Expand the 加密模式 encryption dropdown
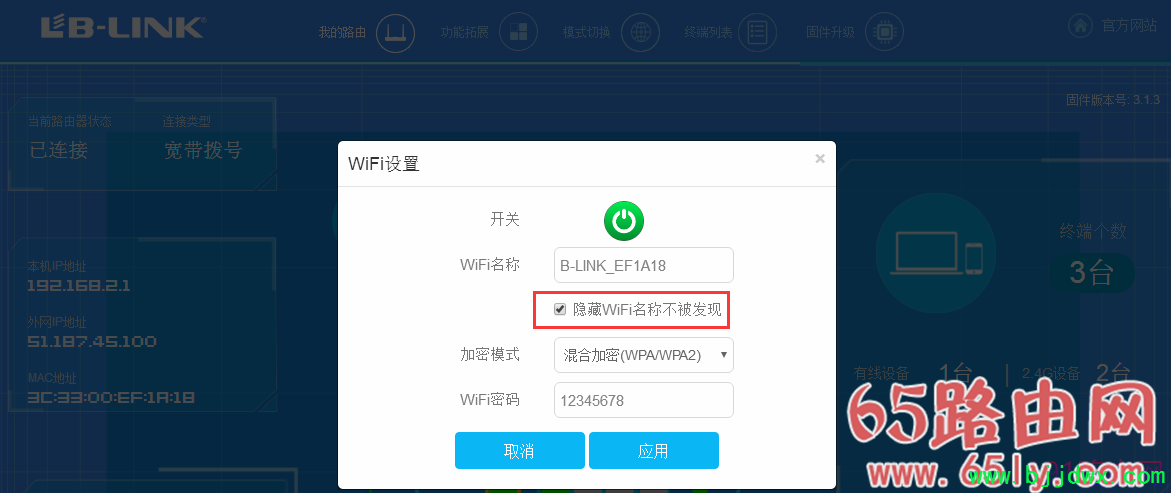This screenshot has height=493, width=1171. 644,356
